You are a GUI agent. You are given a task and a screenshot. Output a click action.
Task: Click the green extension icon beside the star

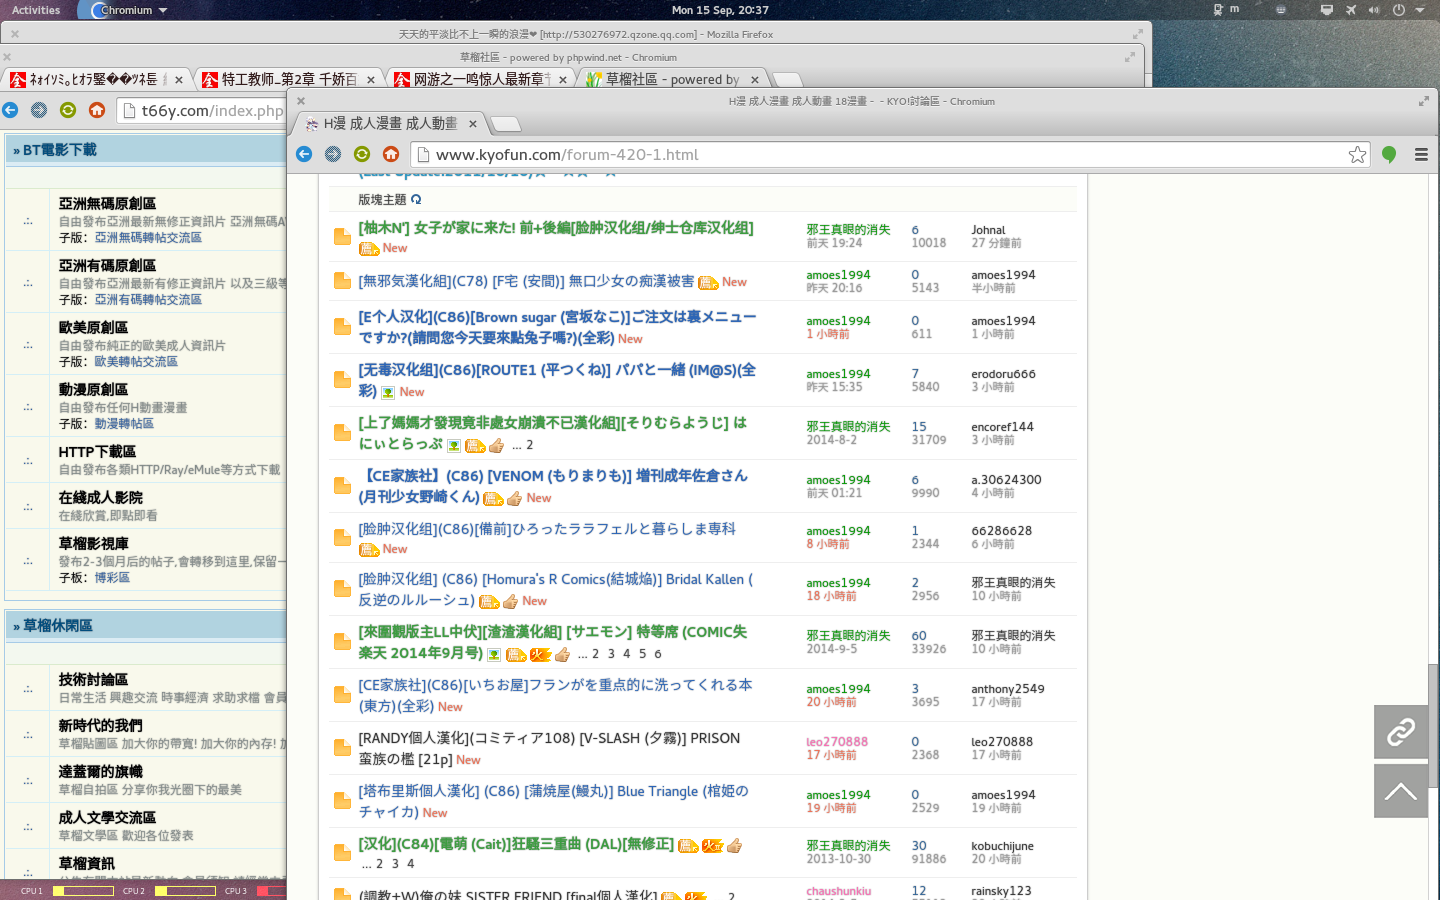(1389, 154)
